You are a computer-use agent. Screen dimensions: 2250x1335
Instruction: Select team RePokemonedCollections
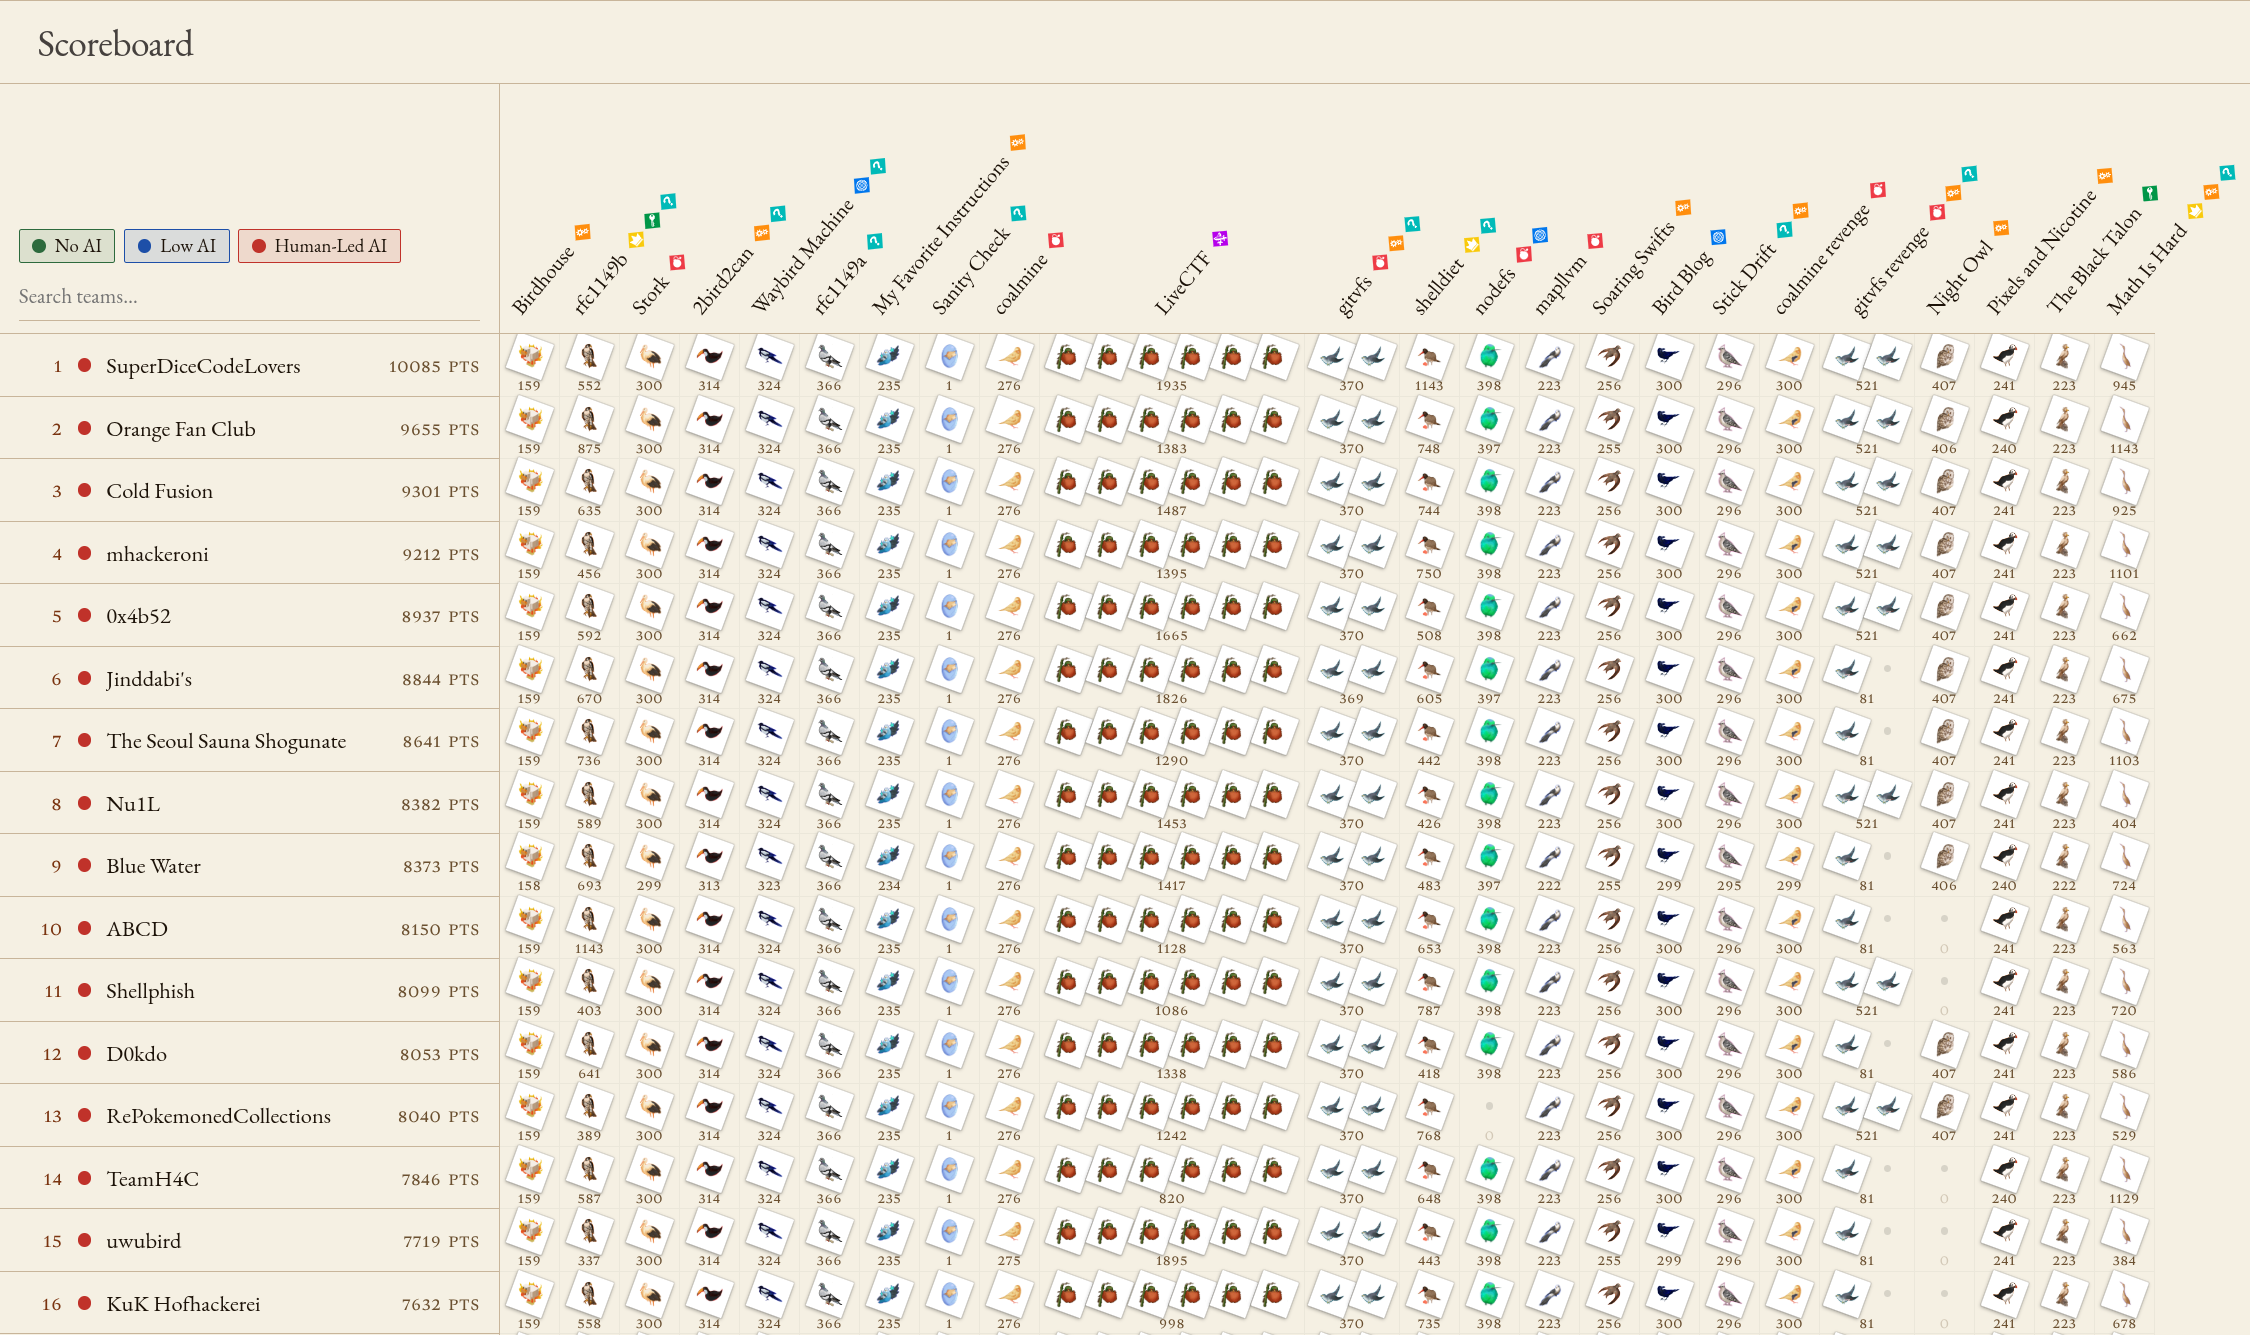pyautogui.click(x=219, y=1116)
